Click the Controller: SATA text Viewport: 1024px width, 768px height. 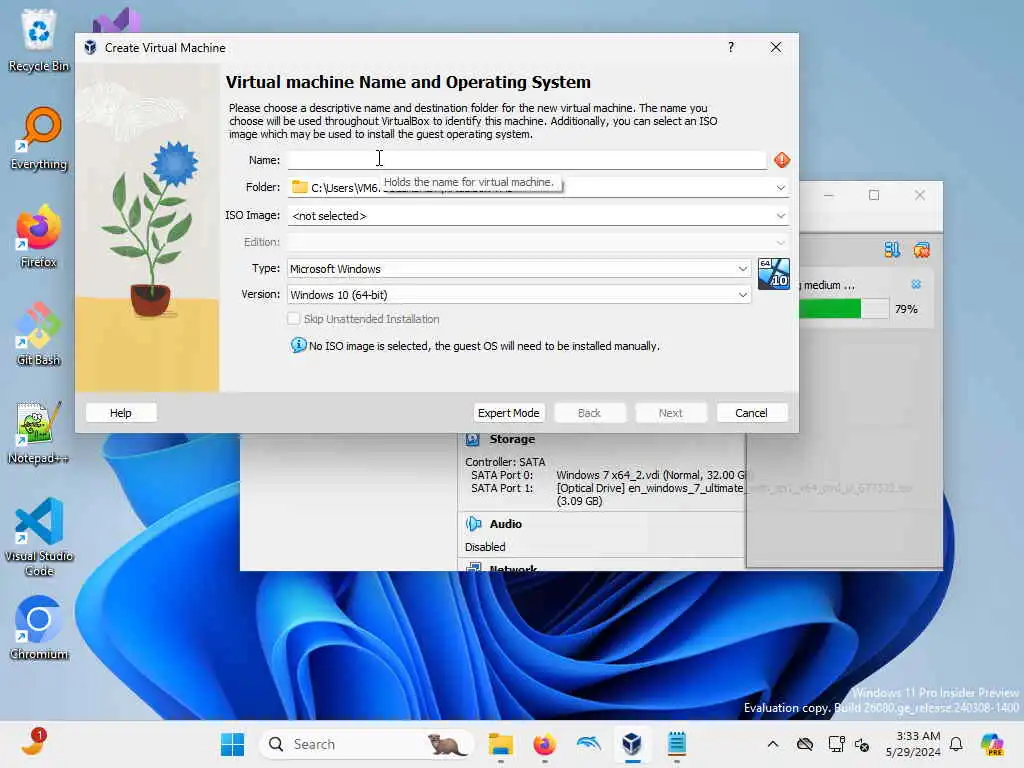tap(505, 462)
